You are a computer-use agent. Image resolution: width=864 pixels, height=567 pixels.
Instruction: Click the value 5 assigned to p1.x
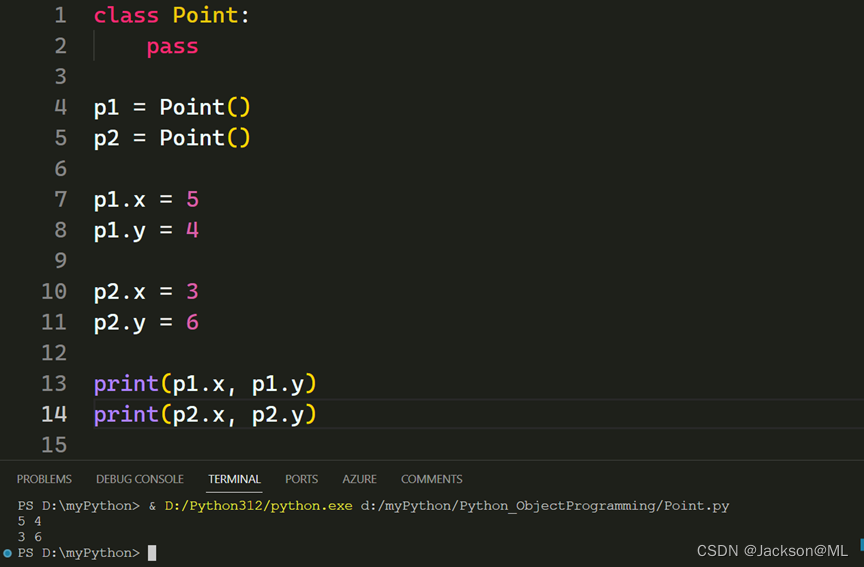192,199
